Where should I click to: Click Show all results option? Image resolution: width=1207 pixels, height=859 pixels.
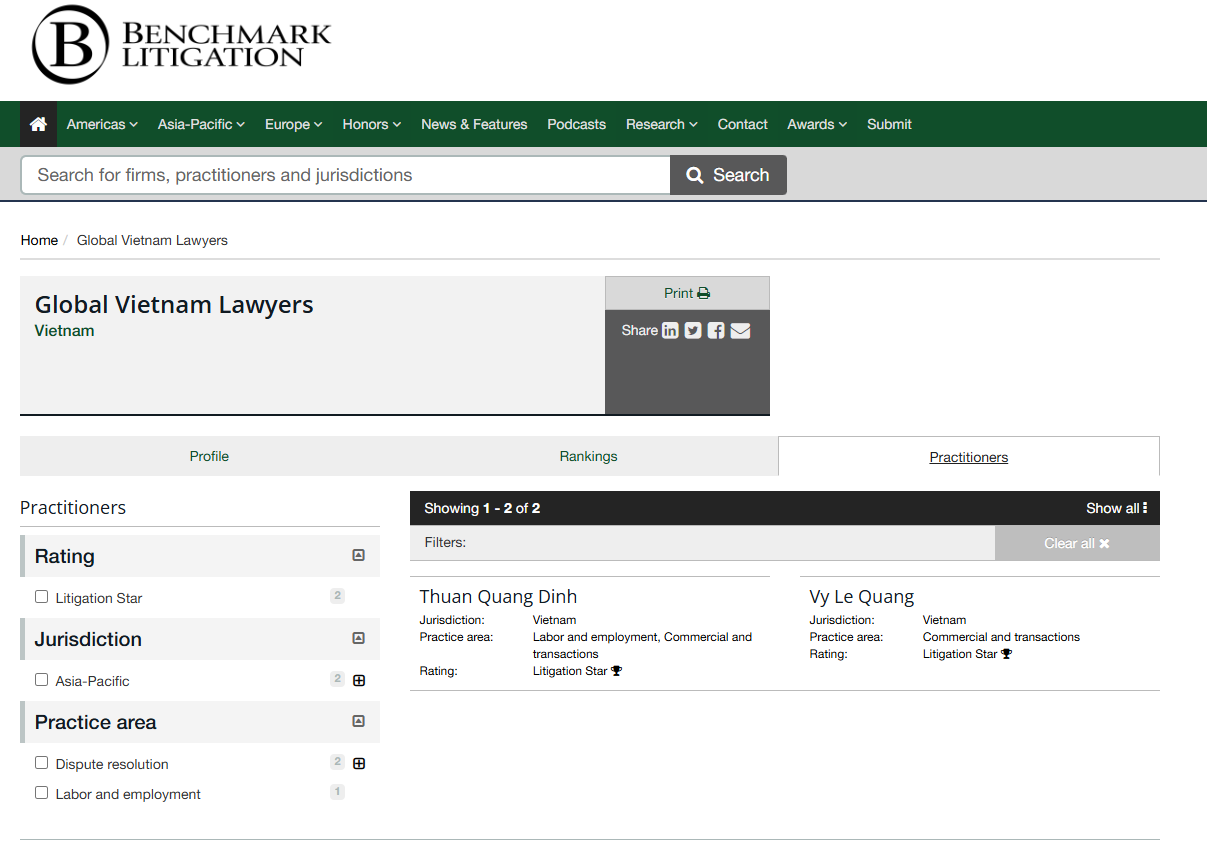coord(1117,508)
